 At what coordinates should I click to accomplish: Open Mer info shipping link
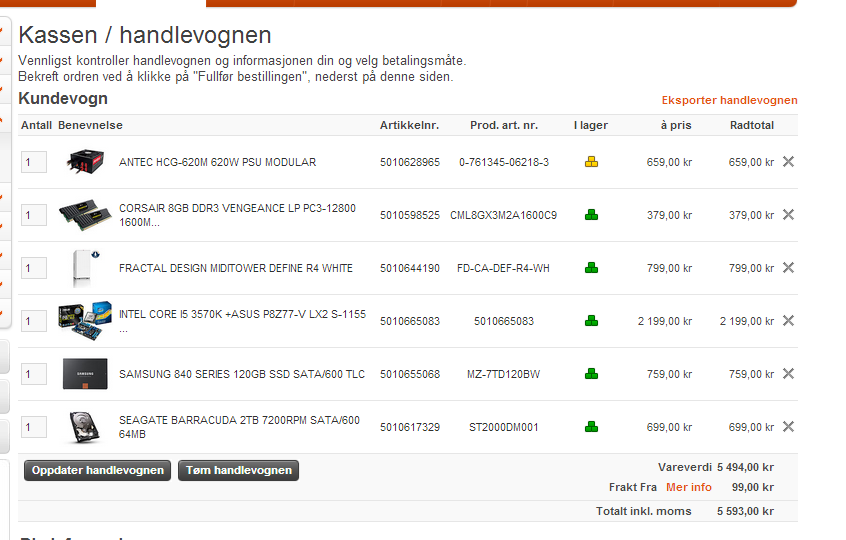pyautogui.click(x=688, y=487)
